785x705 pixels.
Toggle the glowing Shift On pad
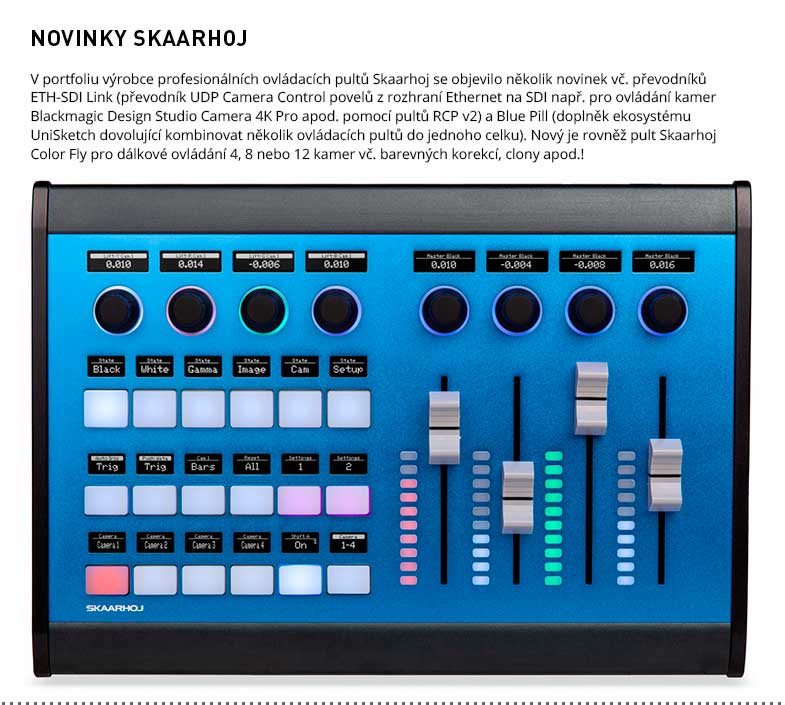pos(300,579)
